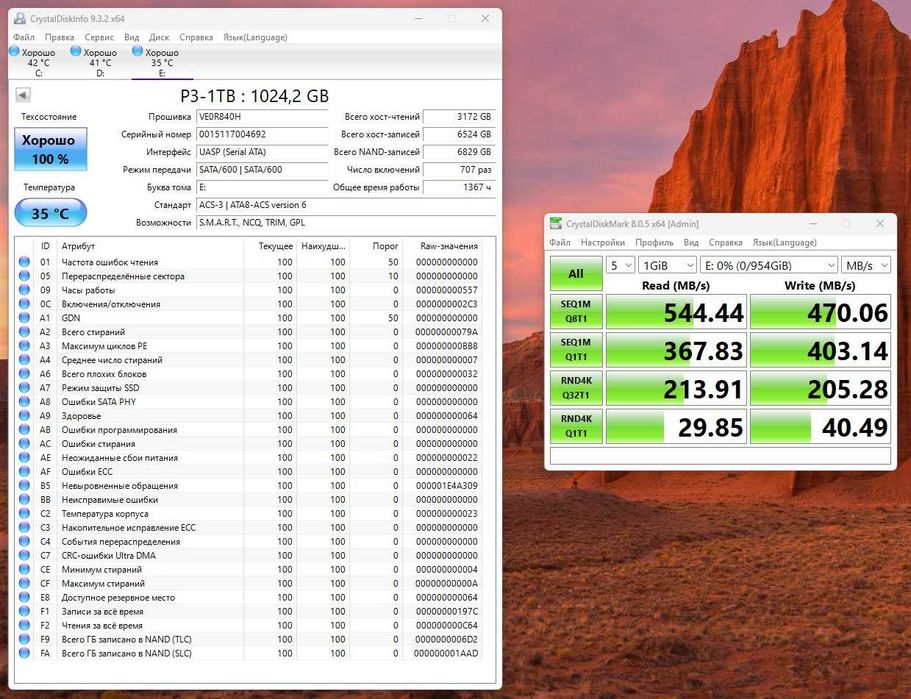Open the drive dropdown showing E: 0% (0/954GiB)
Image resolution: width=911 pixels, height=699 pixels.
(x=769, y=266)
